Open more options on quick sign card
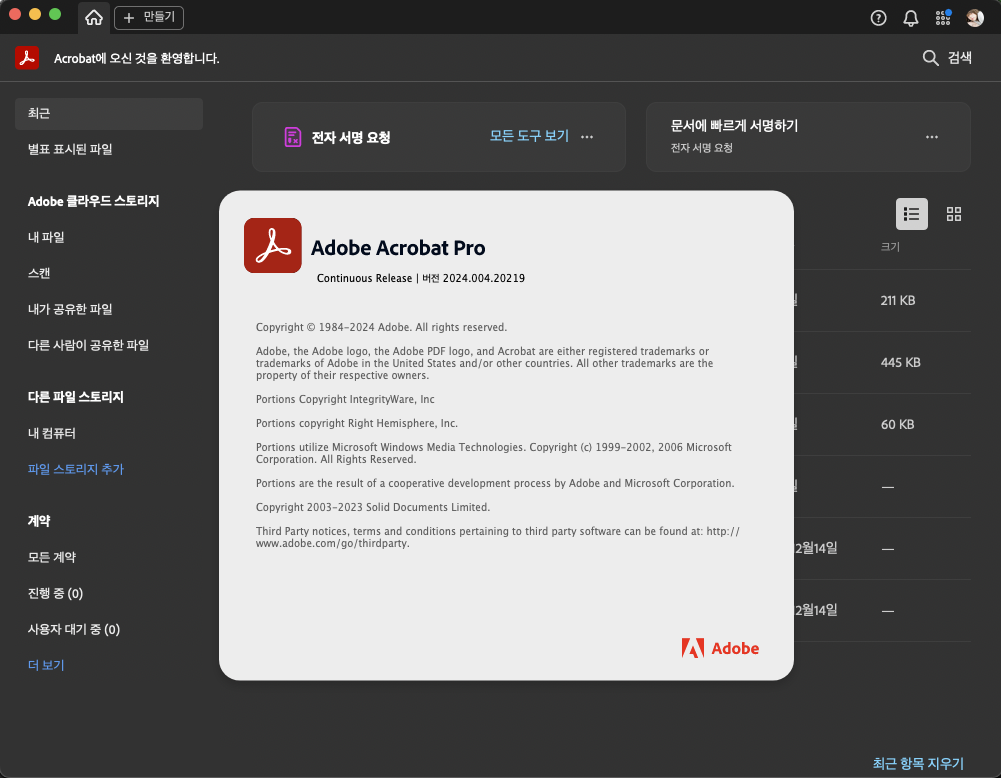The height and width of the screenshot is (778, 1001). coord(932,137)
